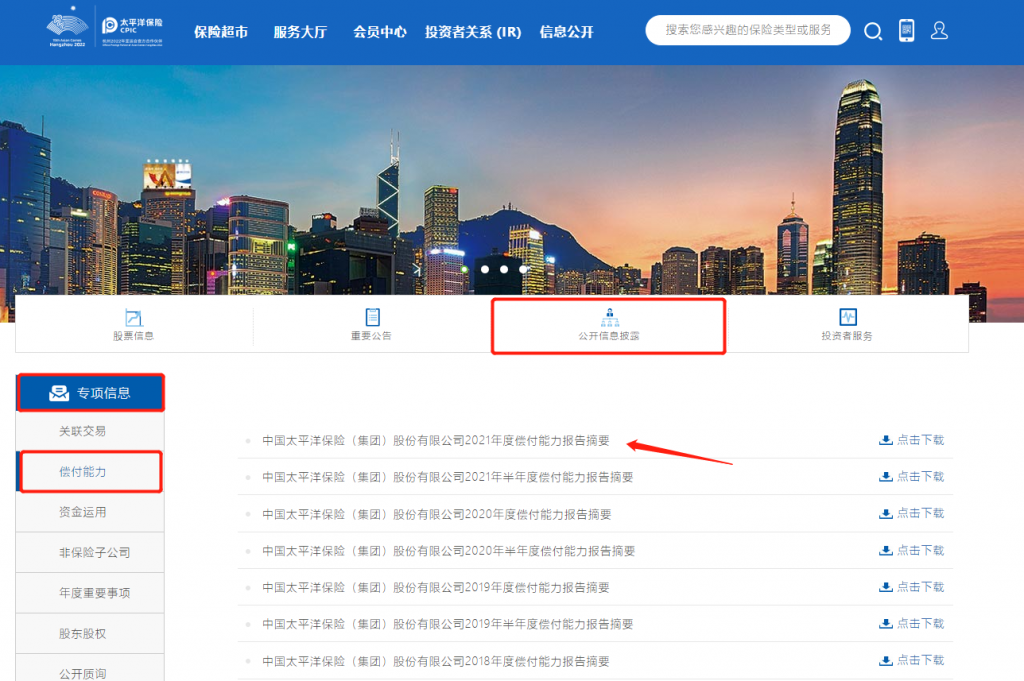Image resolution: width=1024 pixels, height=681 pixels.
Task: Click the 公开信息披露 organization icon
Action: tap(609, 317)
